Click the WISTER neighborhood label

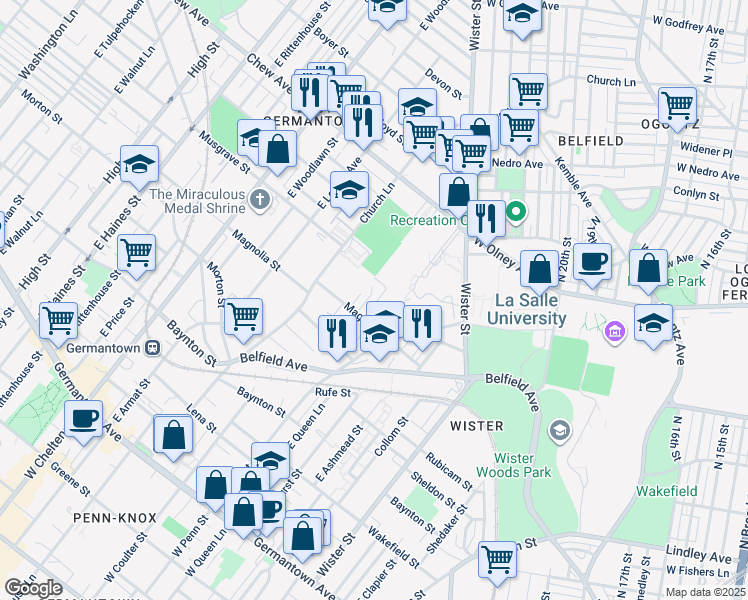pyautogui.click(x=477, y=426)
